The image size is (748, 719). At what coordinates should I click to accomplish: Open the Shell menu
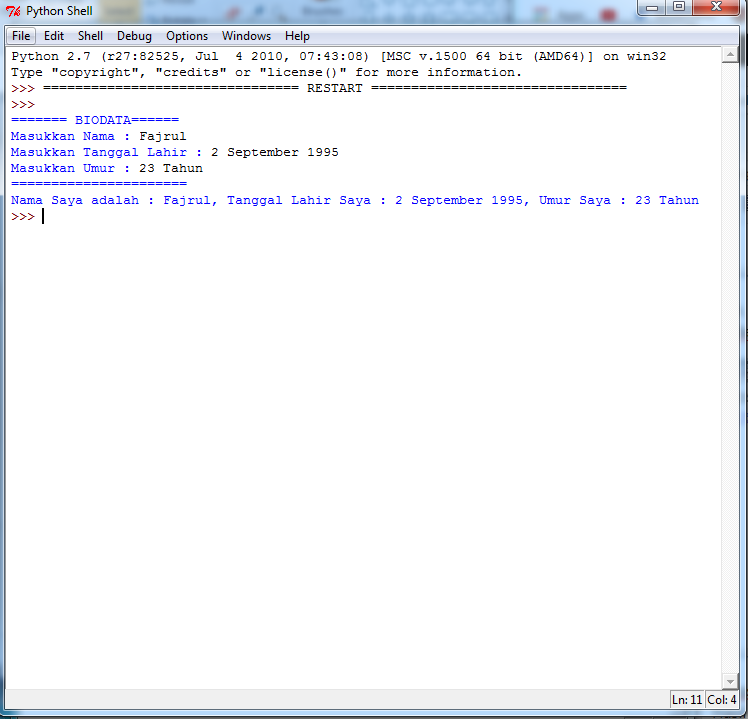(90, 36)
